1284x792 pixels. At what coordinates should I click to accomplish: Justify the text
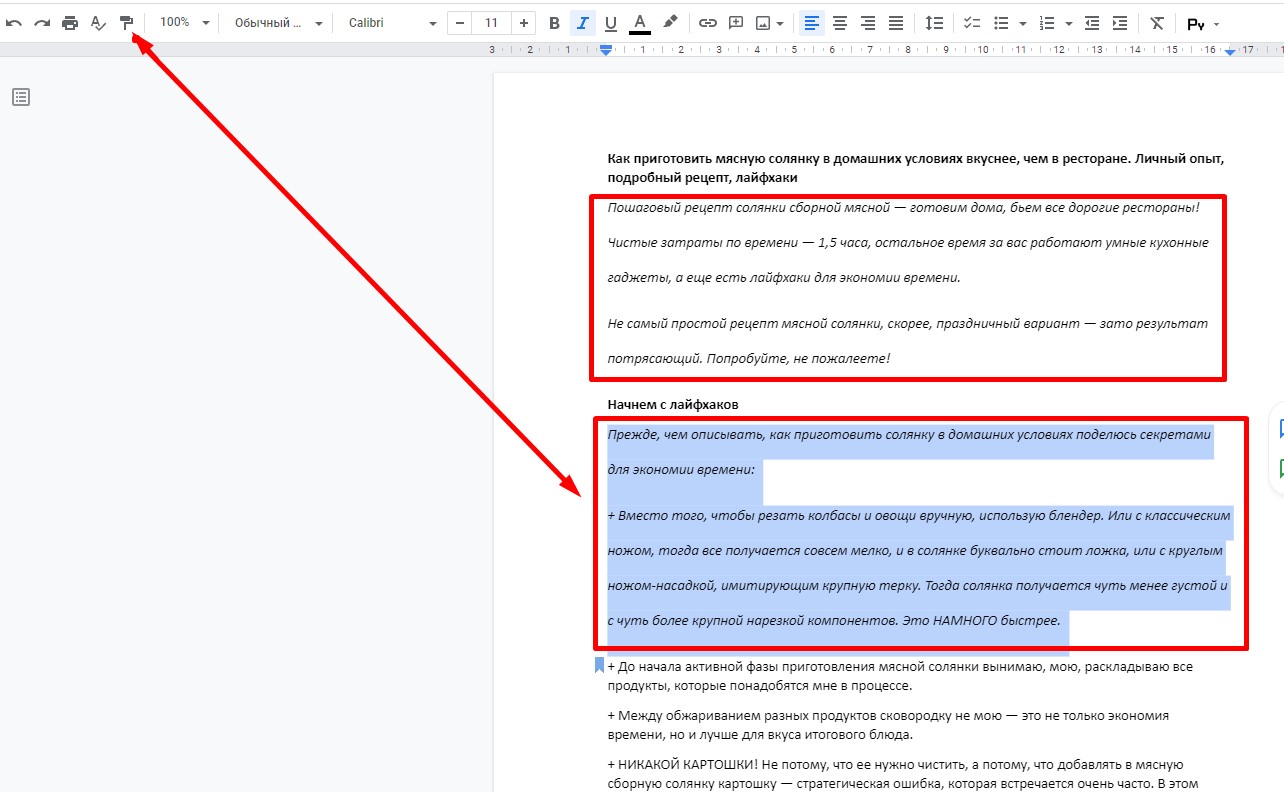coord(896,23)
